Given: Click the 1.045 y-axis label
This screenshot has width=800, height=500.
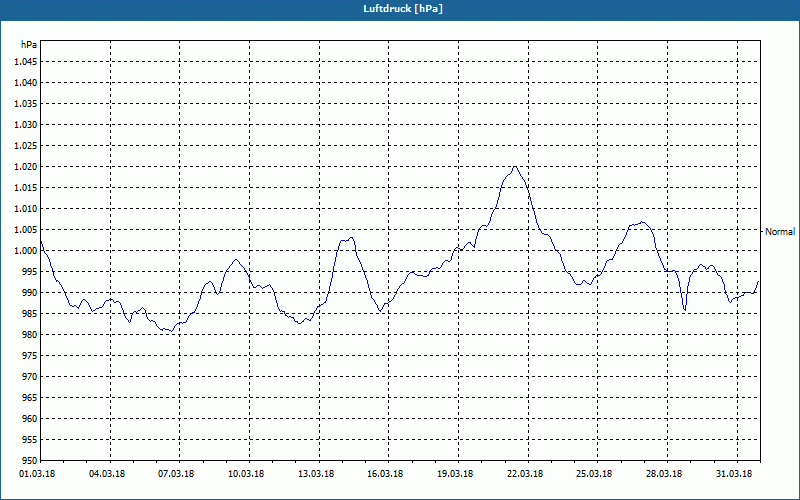Looking at the screenshot, I should tap(26, 62).
